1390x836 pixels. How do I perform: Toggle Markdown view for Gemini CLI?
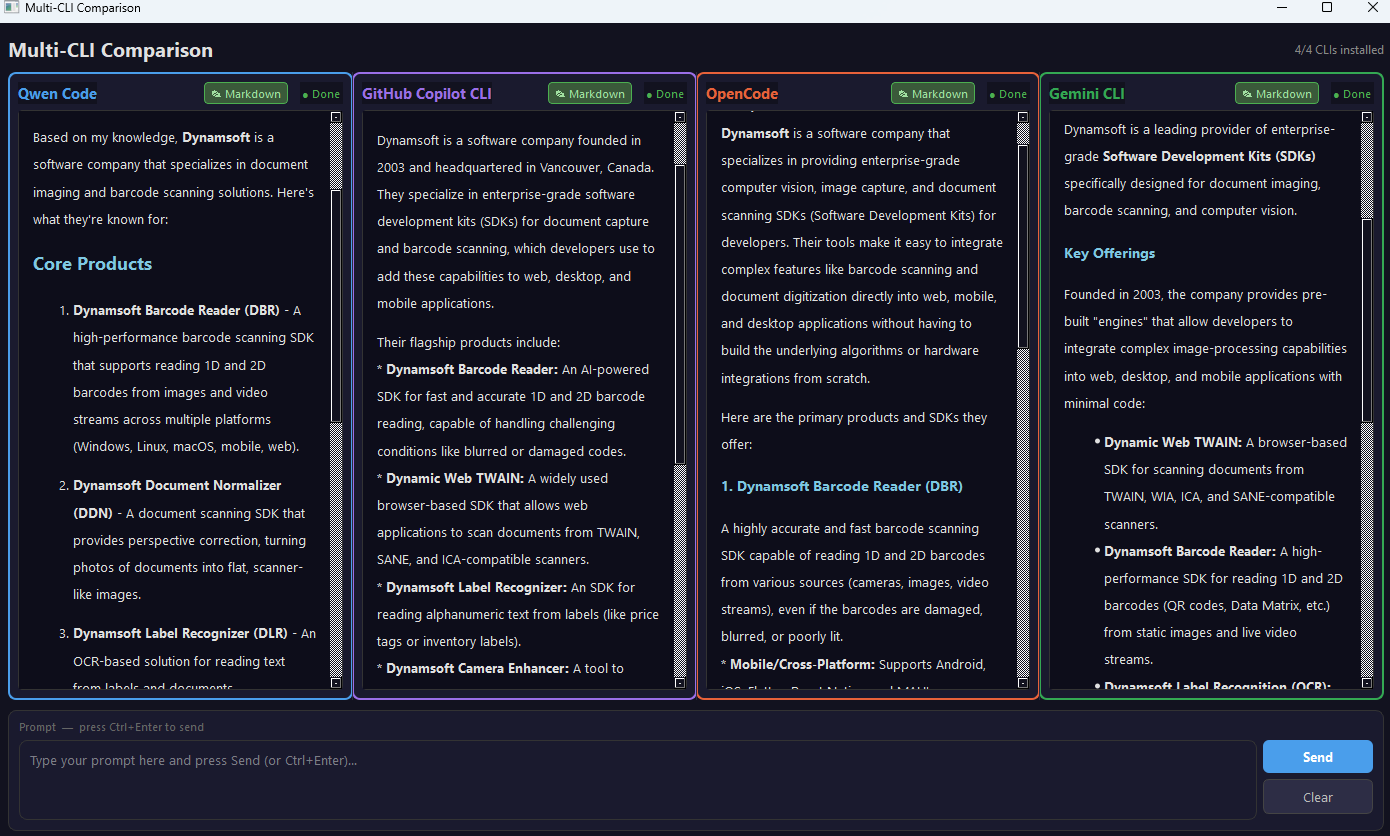1277,93
